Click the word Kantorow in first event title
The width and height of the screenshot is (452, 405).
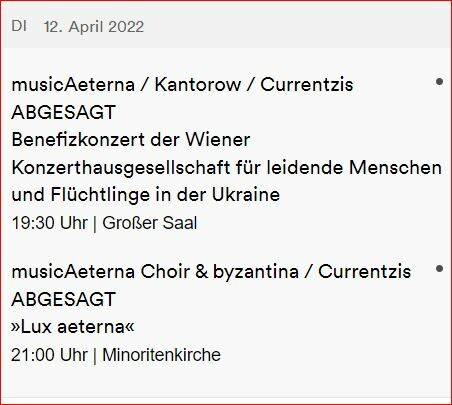pos(198,84)
